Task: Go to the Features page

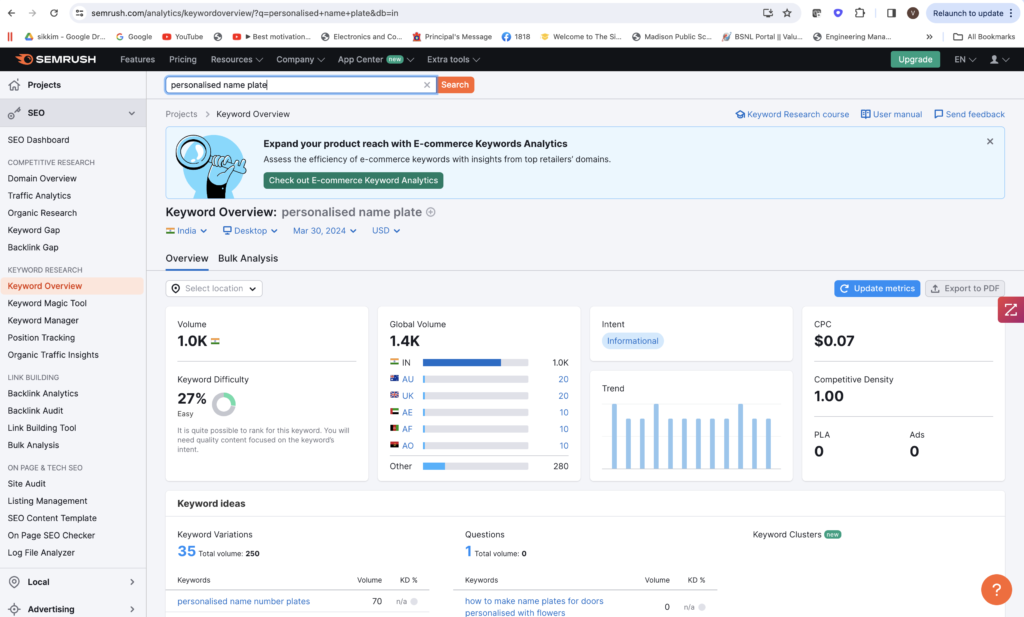Action: click(137, 59)
